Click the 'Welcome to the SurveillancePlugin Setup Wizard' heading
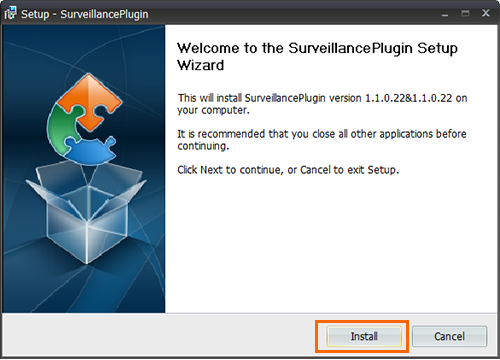 (x=317, y=56)
